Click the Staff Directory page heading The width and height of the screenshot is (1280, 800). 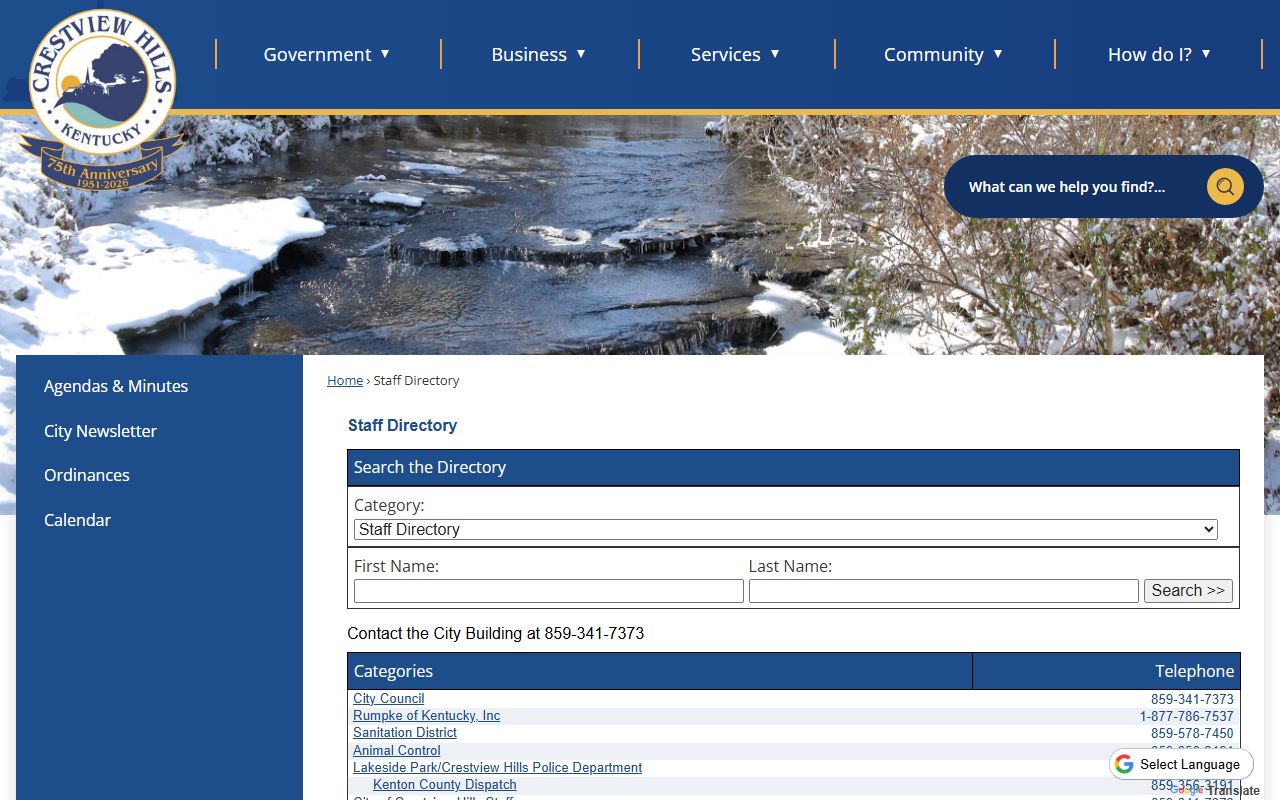click(402, 425)
